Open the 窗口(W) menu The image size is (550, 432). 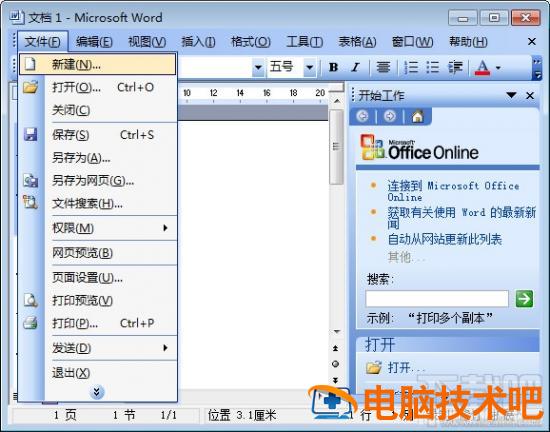coord(412,42)
